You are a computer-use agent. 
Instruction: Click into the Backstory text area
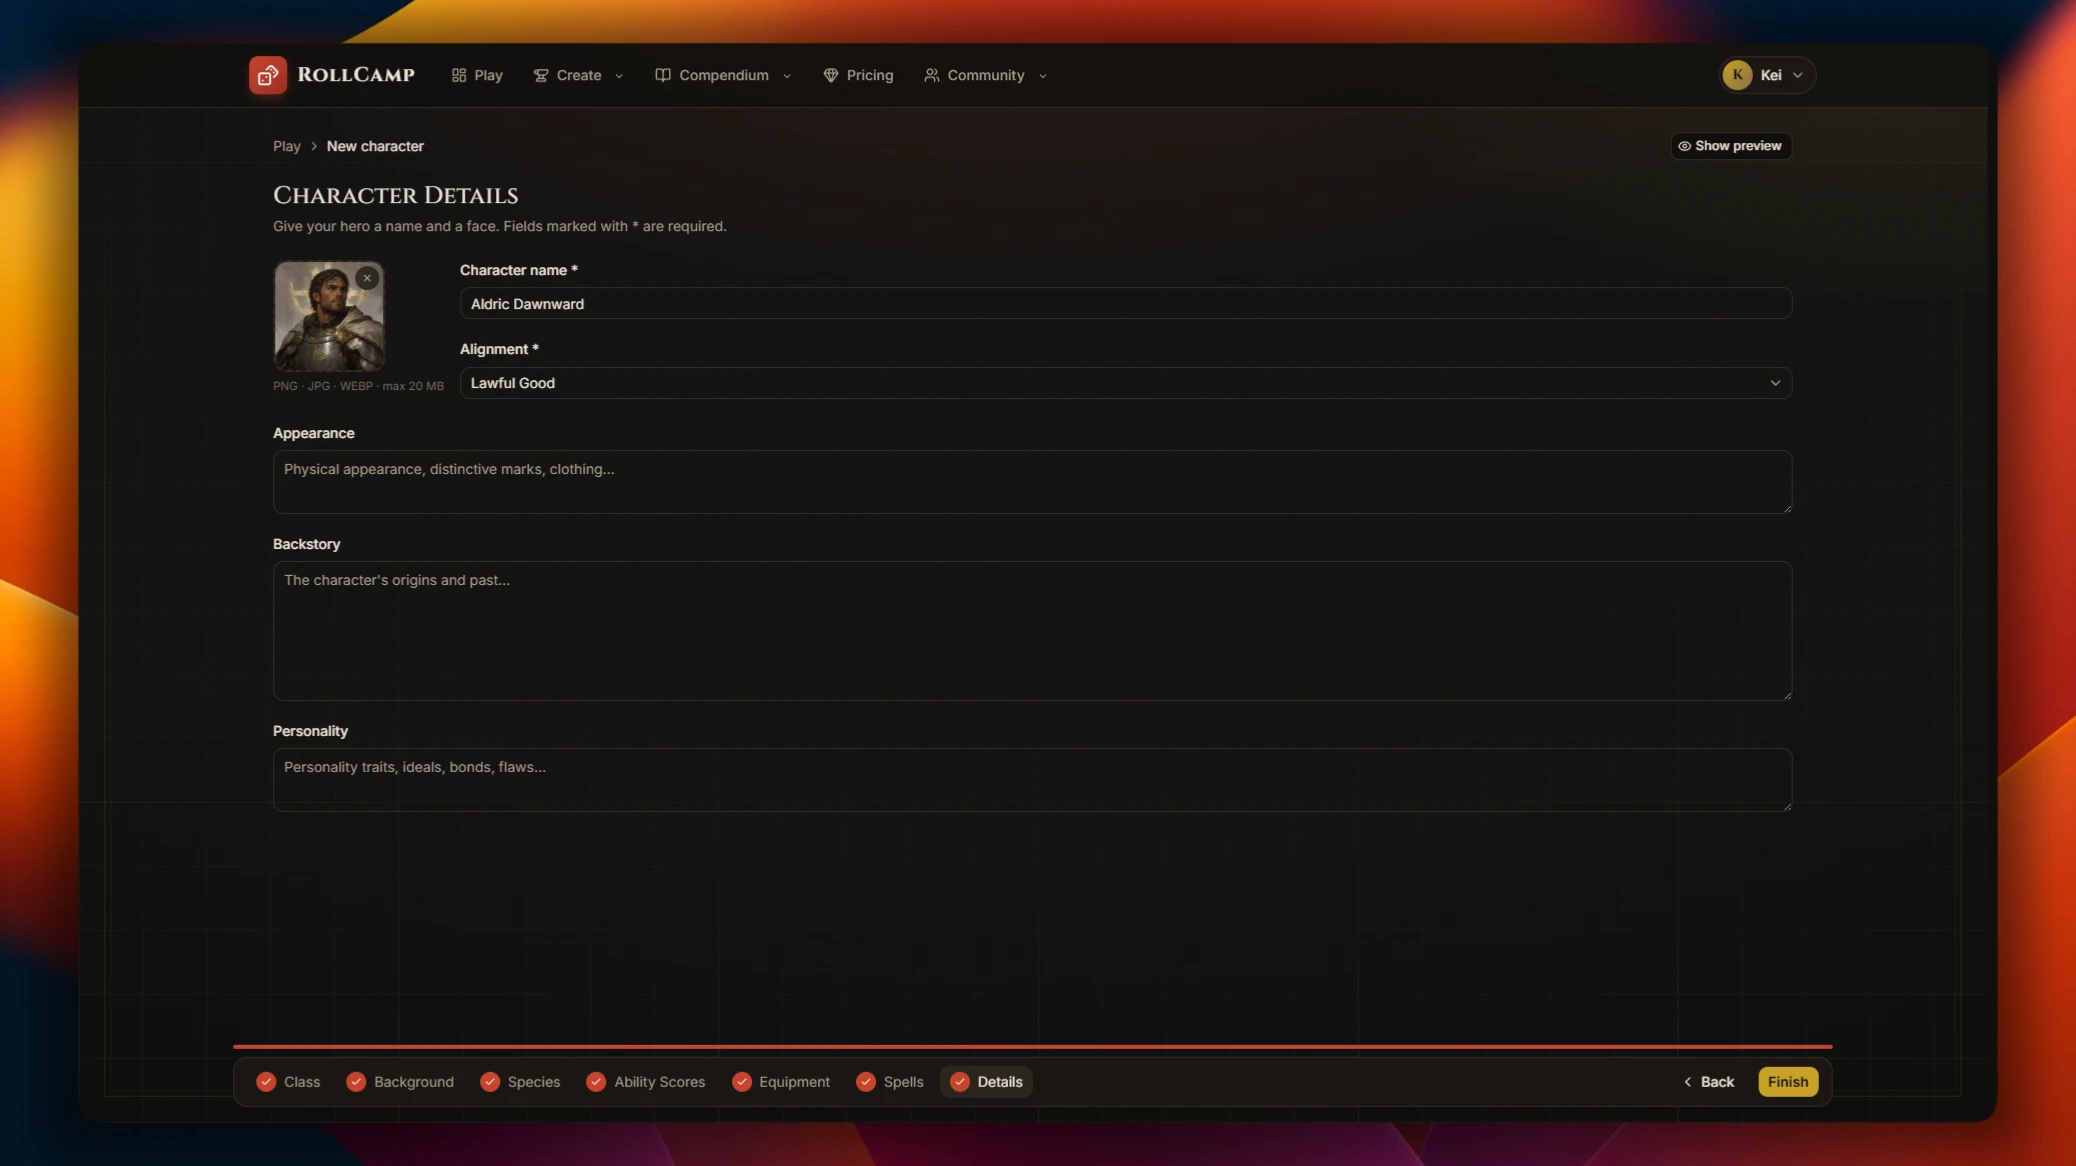[x=1032, y=630]
